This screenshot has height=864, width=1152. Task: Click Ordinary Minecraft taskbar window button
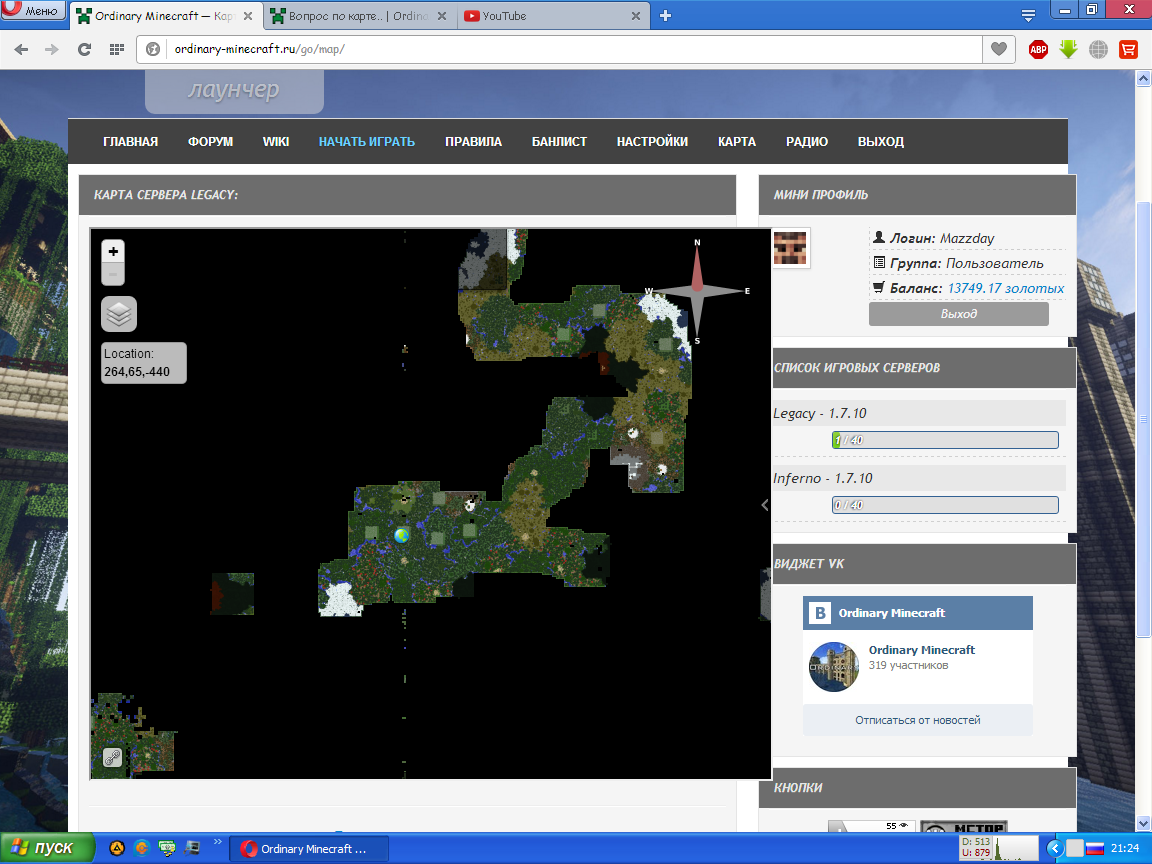click(x=309, y=849)
